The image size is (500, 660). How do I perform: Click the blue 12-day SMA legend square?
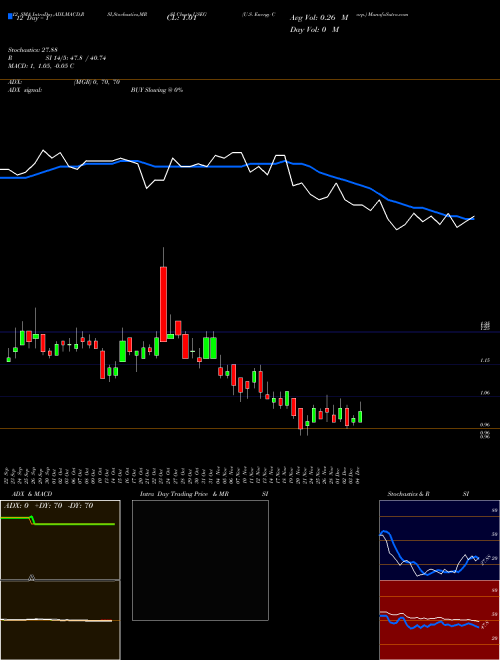click(x=10, y=16)
